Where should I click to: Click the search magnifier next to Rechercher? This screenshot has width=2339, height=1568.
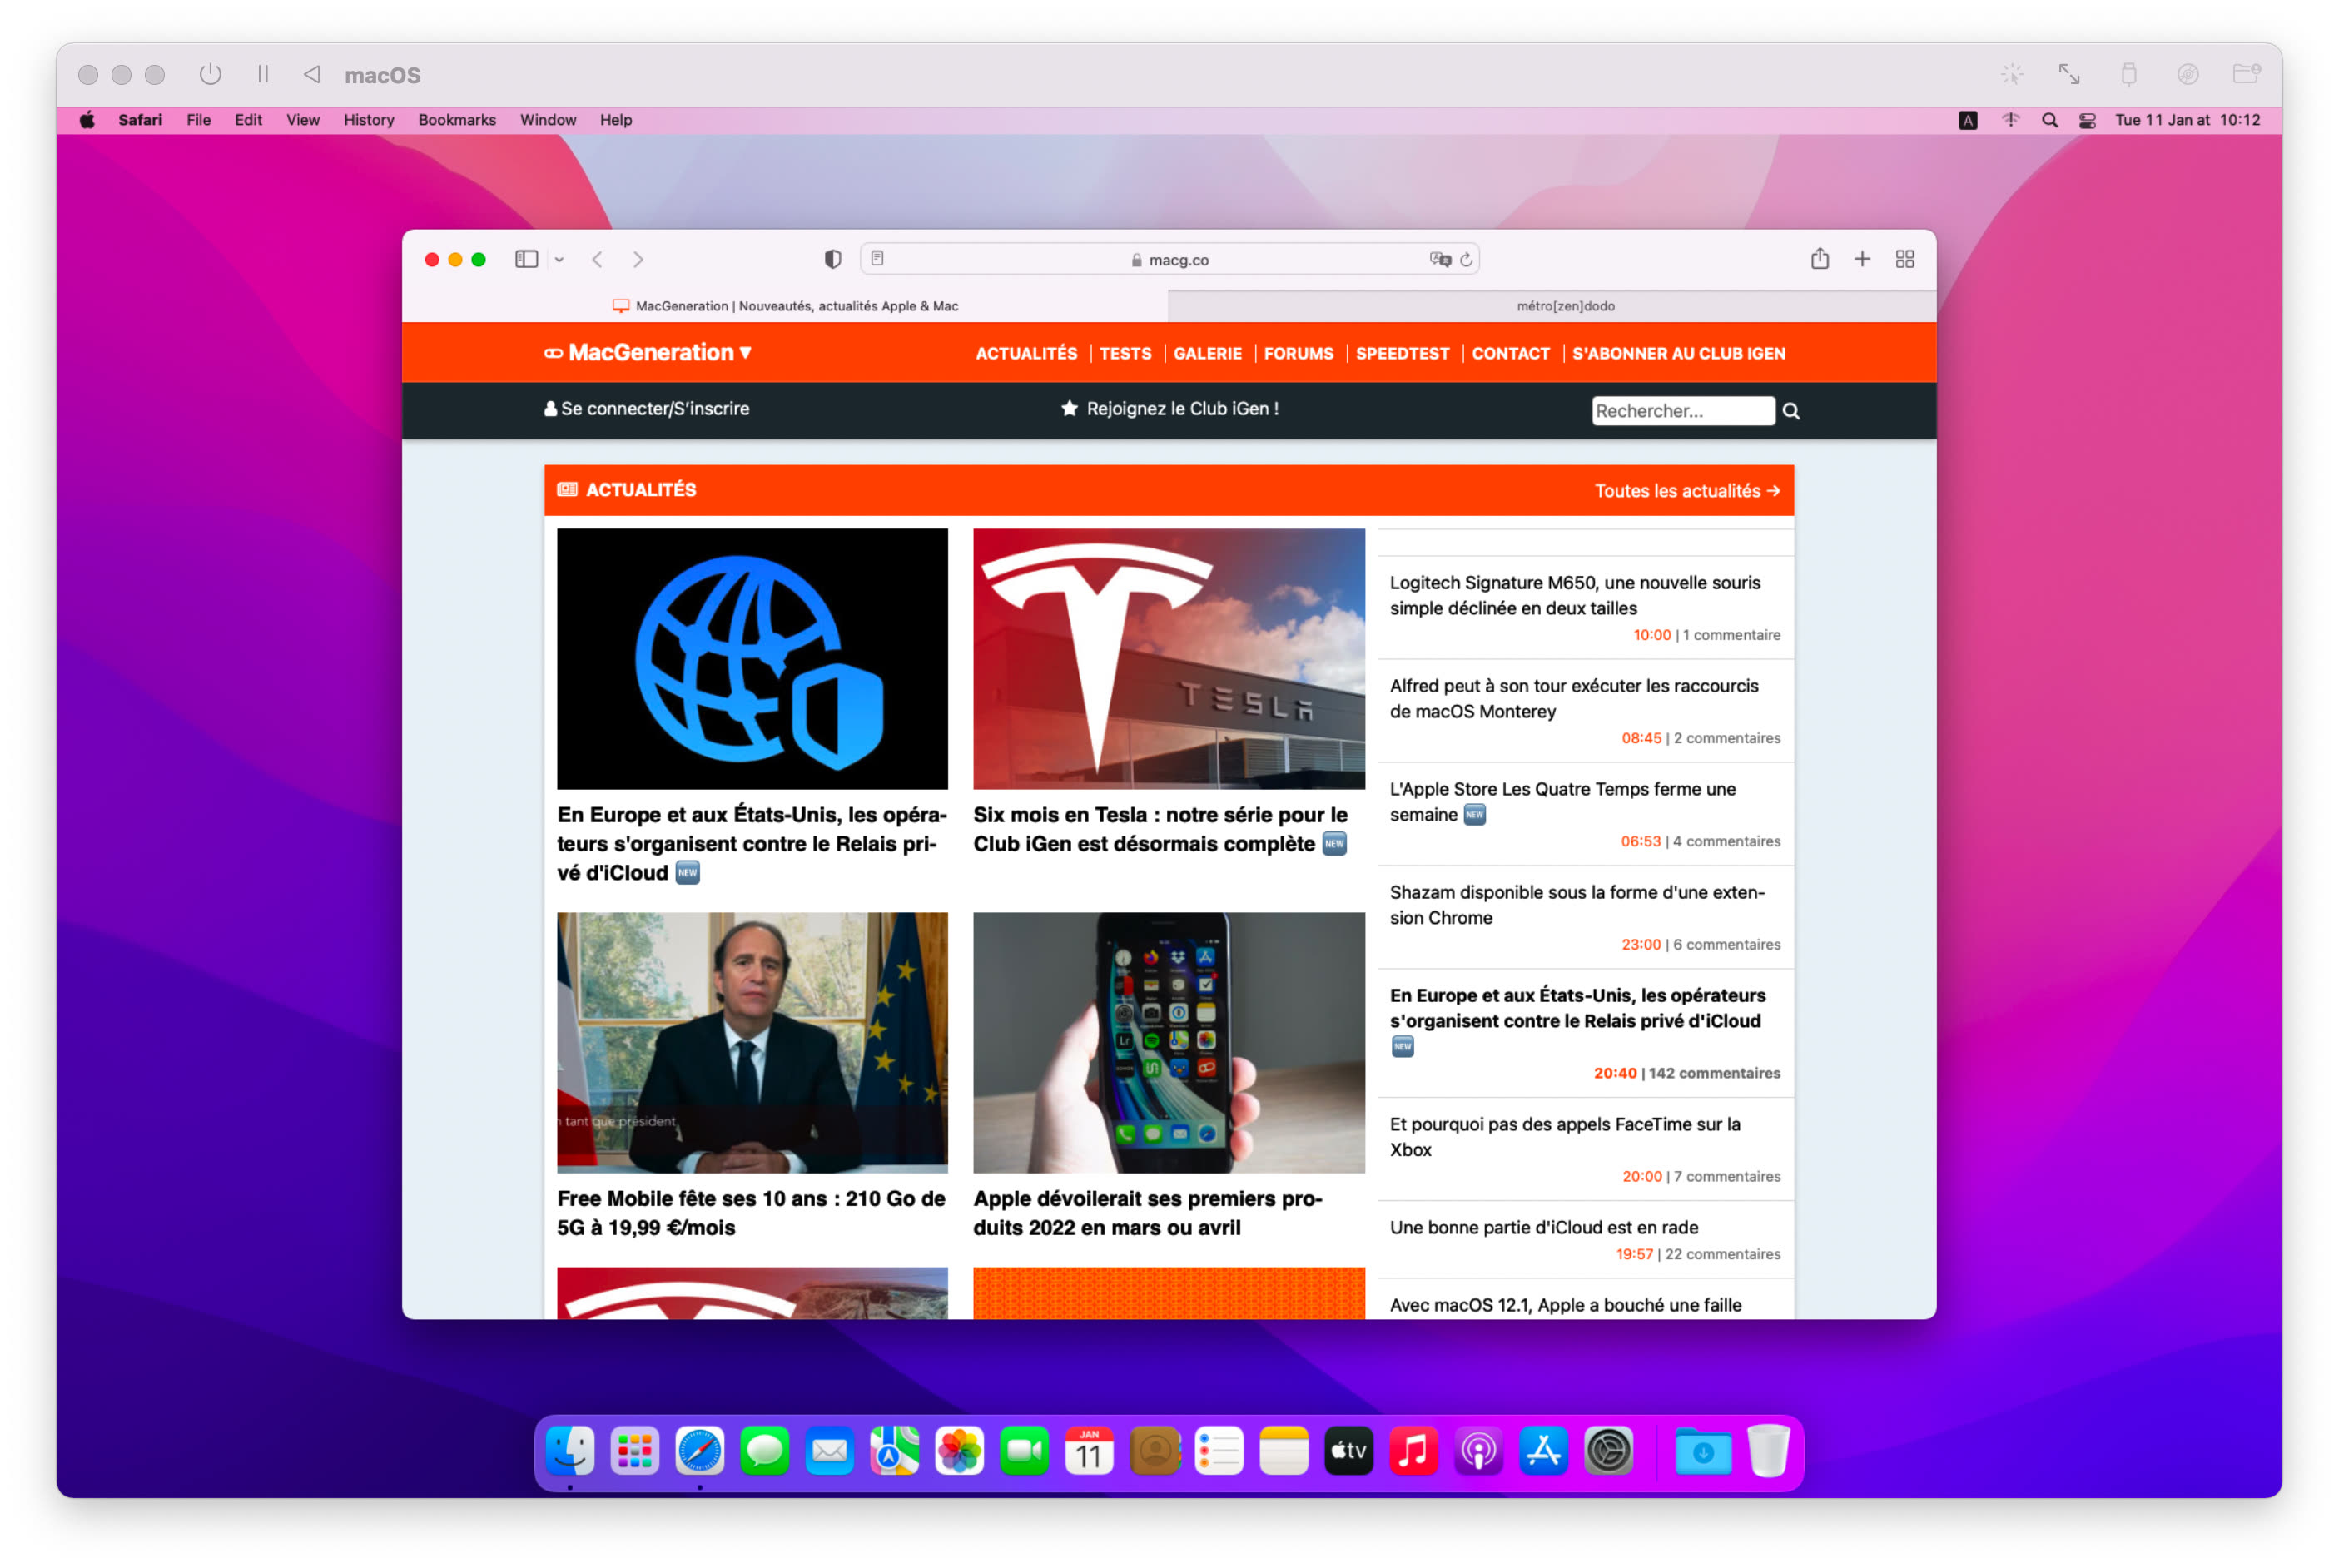tap(1791, 411)
